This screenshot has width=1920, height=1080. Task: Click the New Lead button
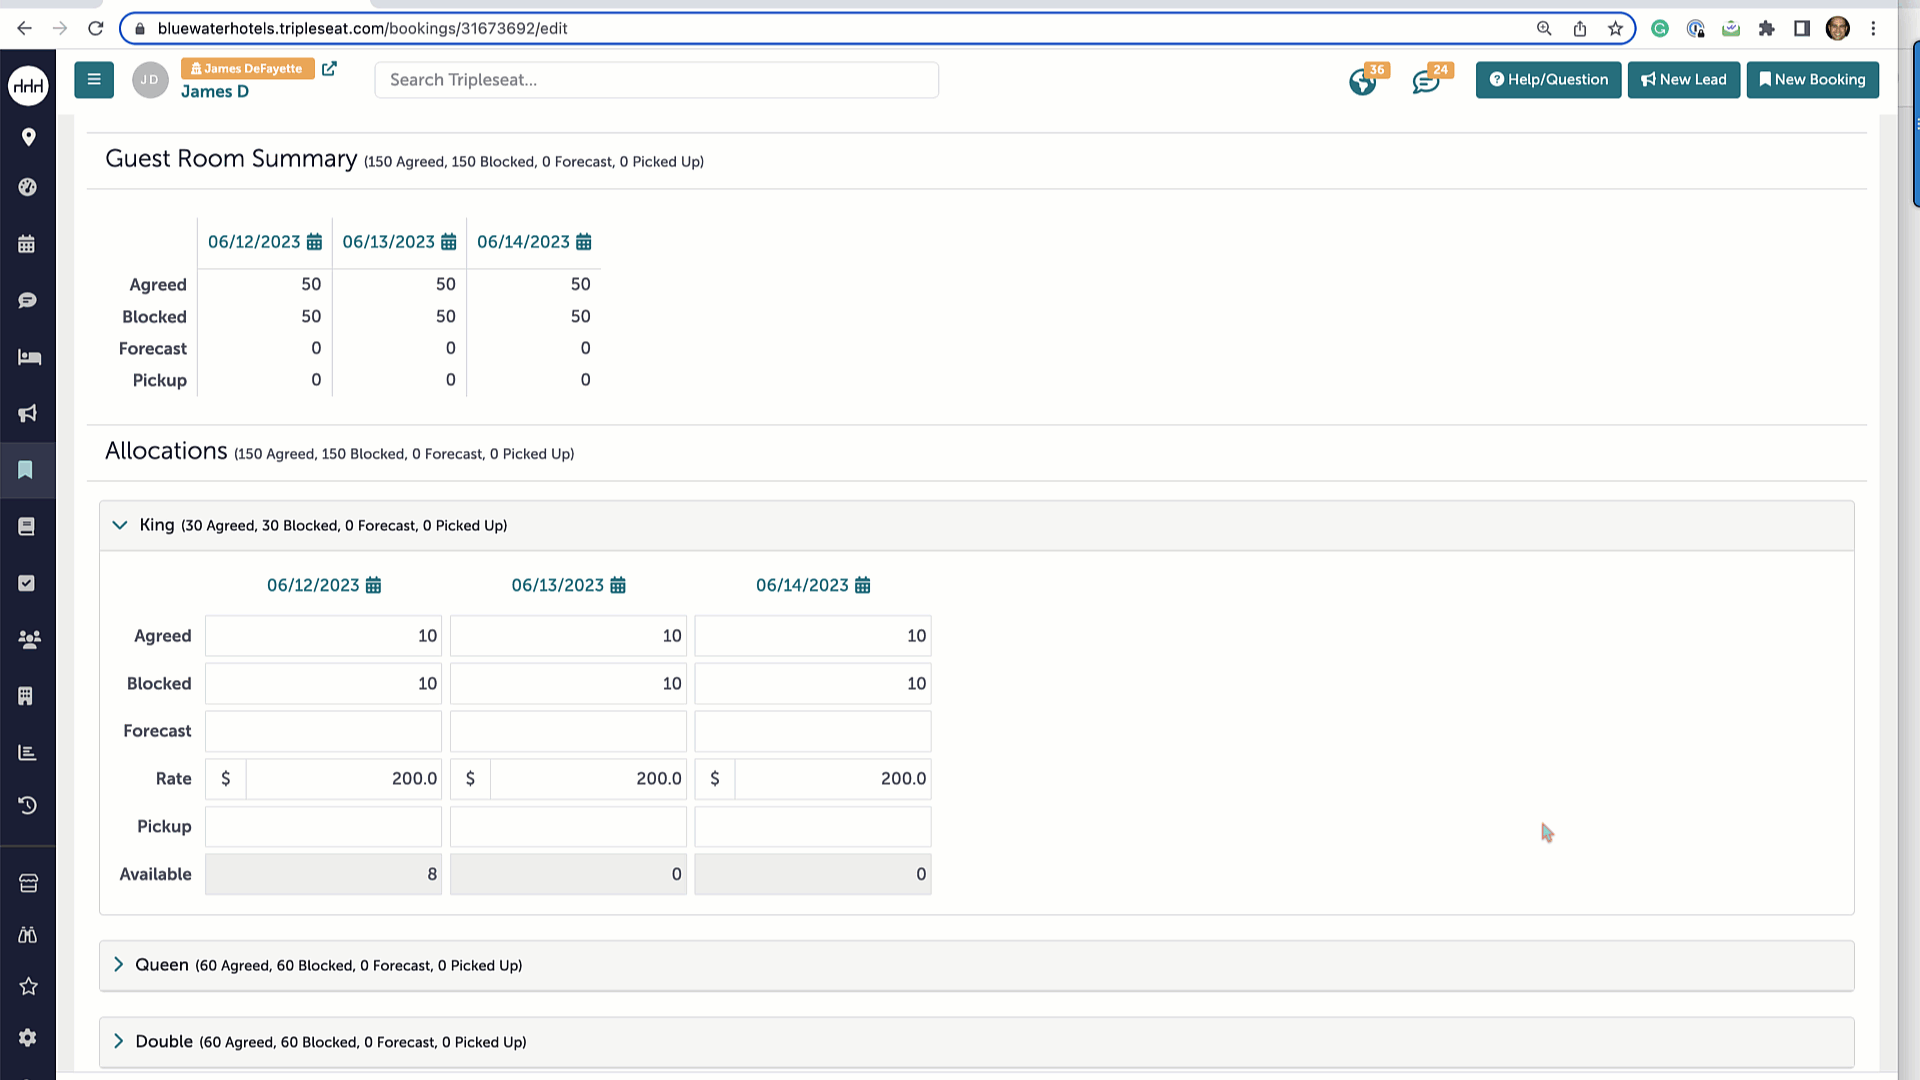click(x=1683, y=80)
